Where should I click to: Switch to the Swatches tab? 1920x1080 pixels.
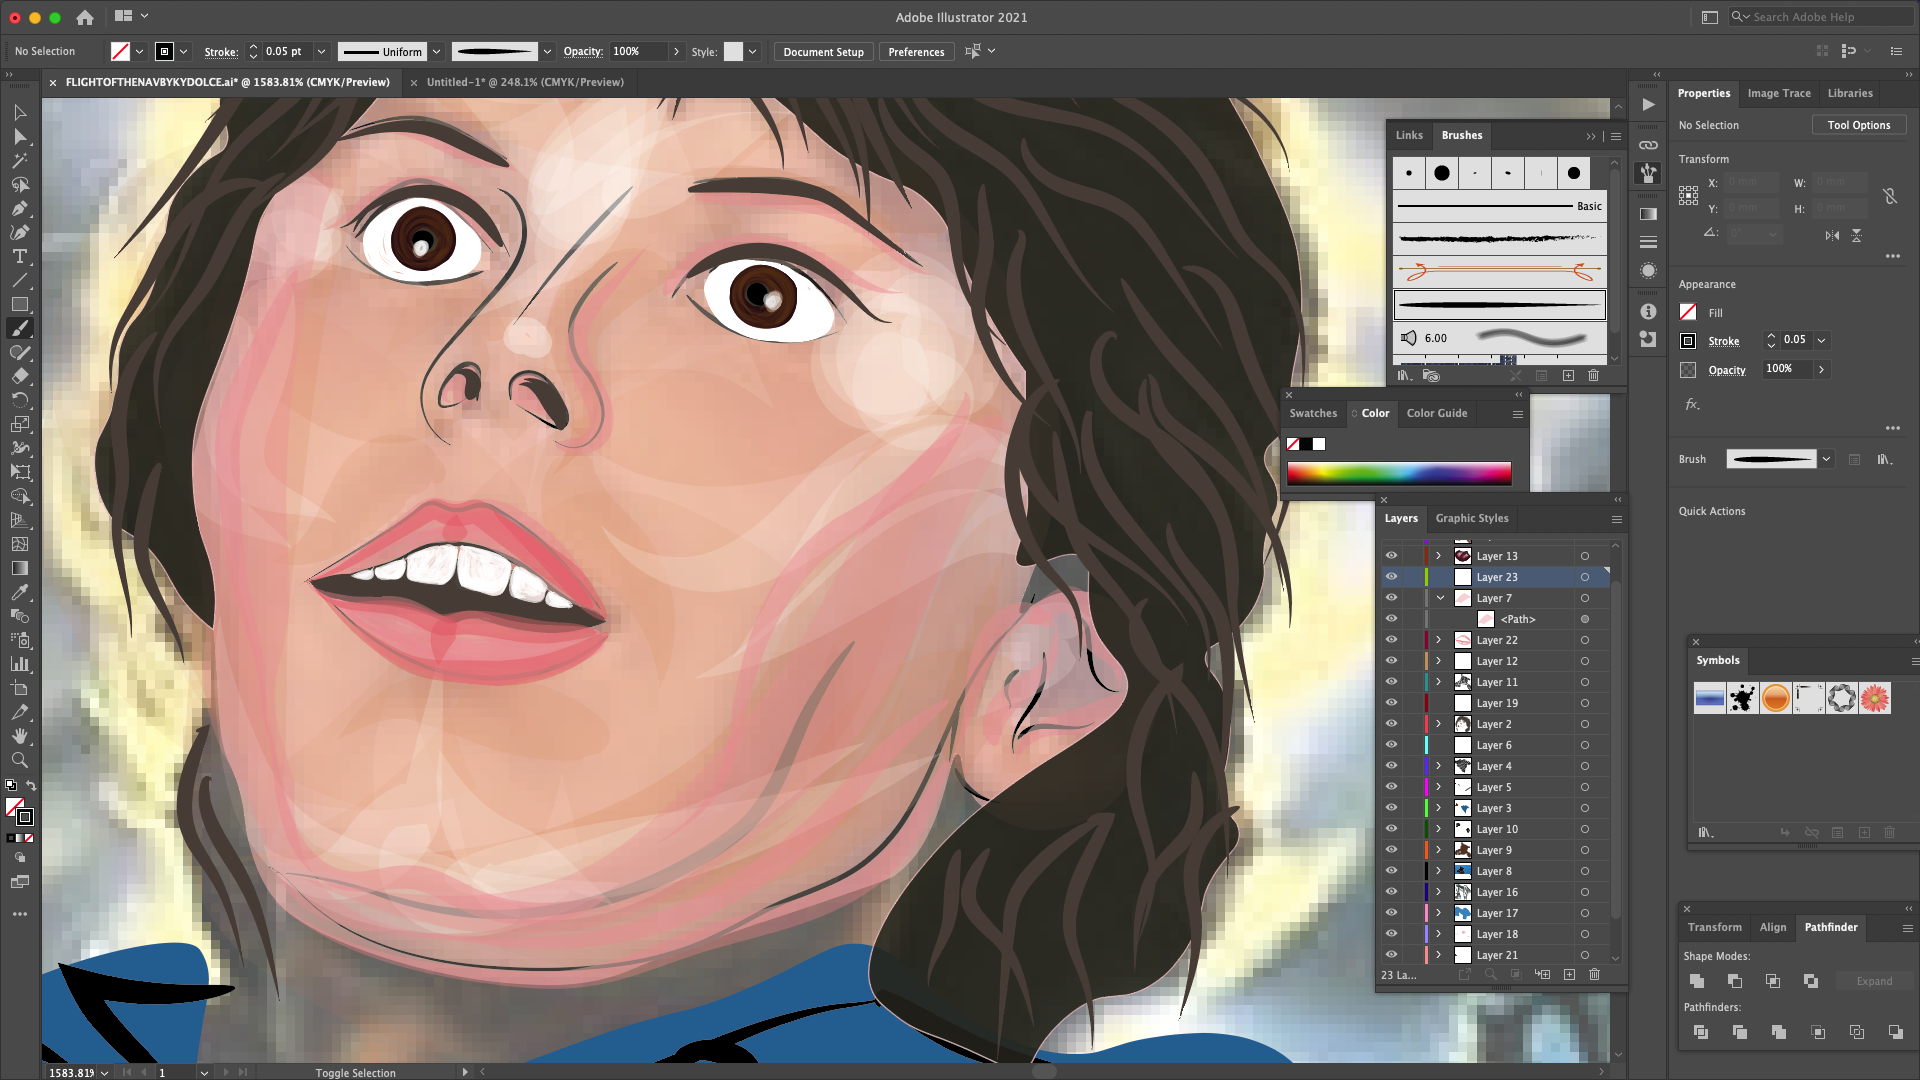(1313, 413)
